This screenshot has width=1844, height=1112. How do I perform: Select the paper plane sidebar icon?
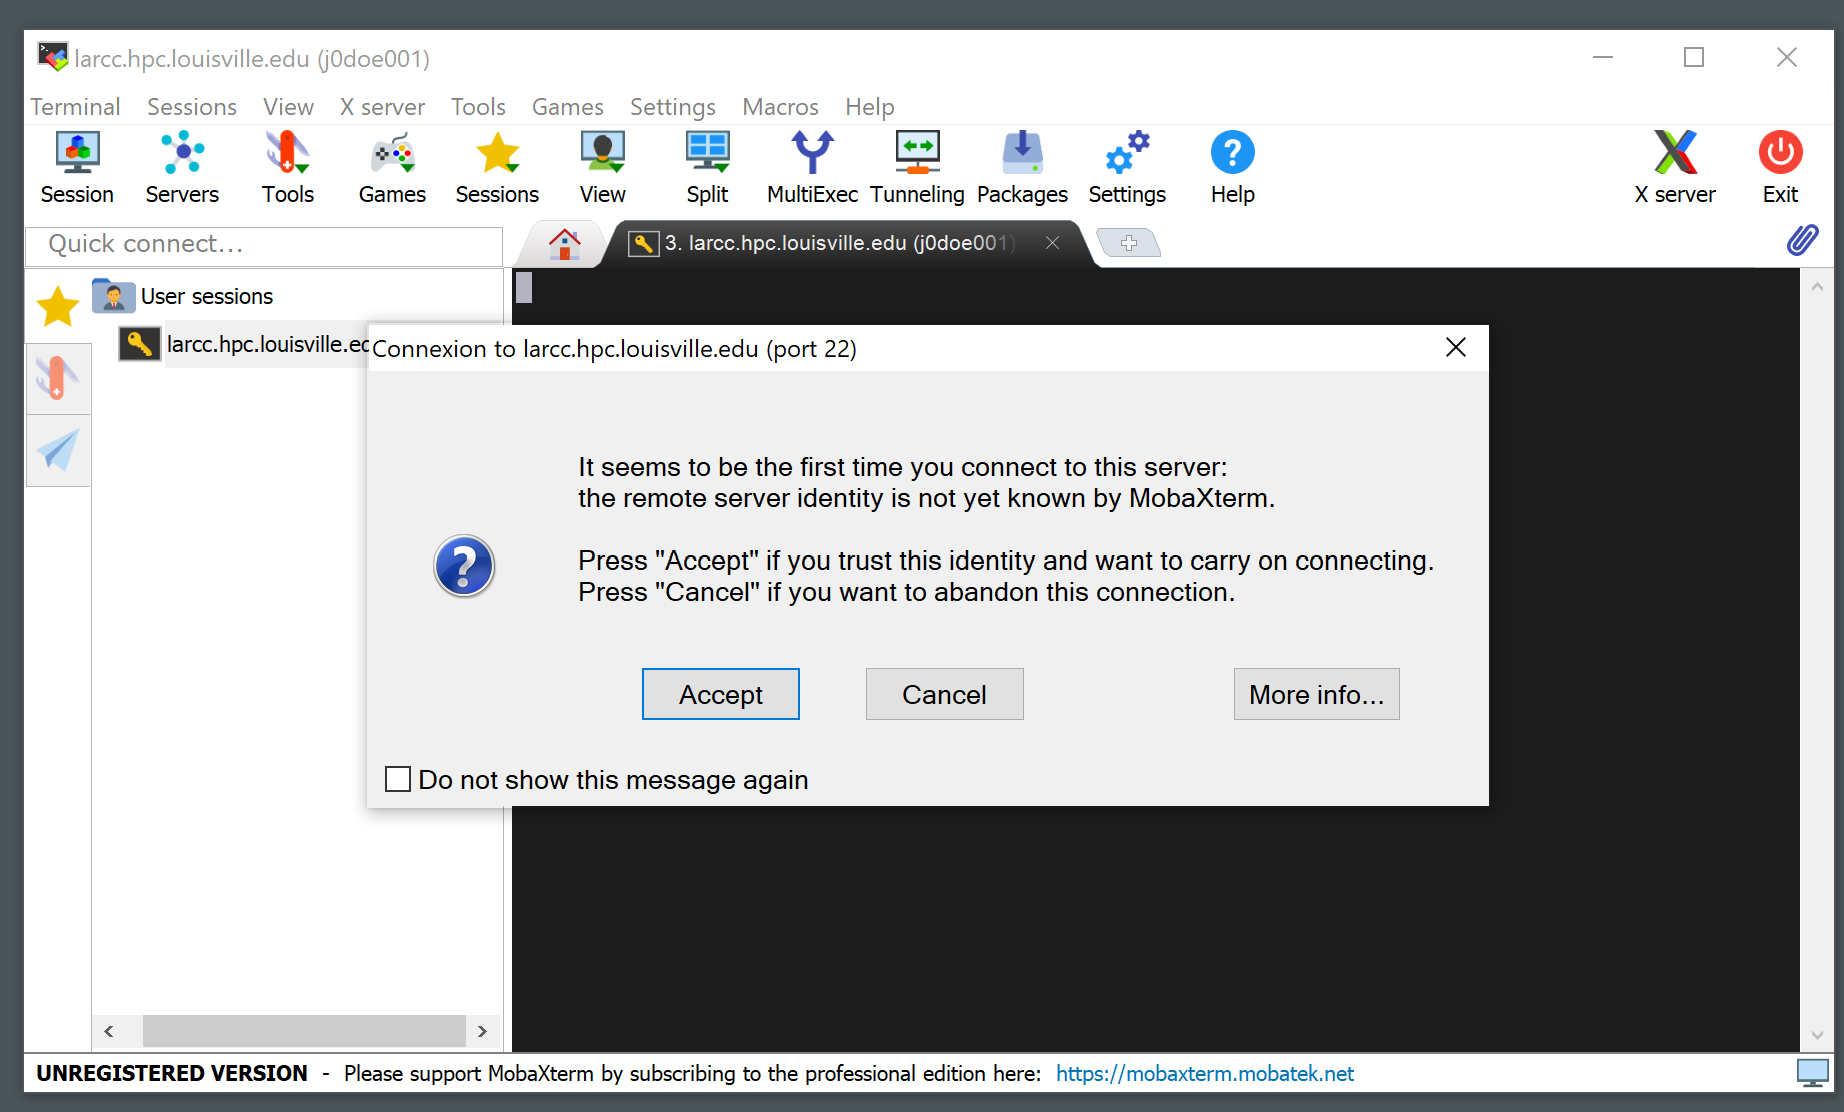[x=58, y=451]
